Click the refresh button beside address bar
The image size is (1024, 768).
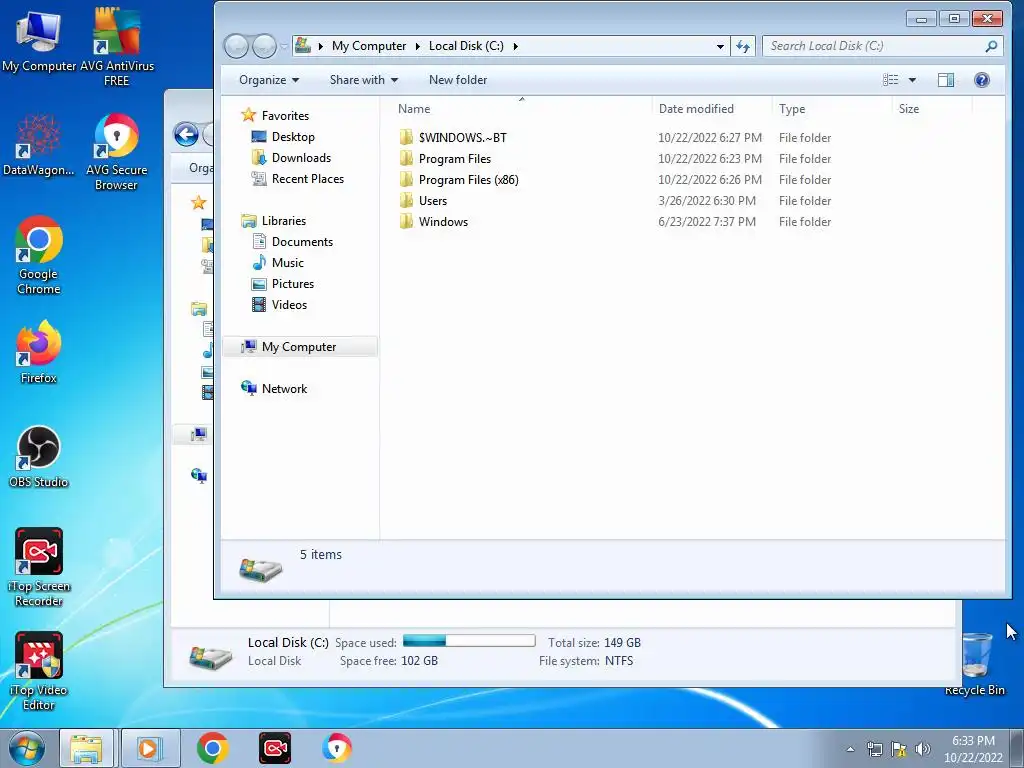coord(743,46)
